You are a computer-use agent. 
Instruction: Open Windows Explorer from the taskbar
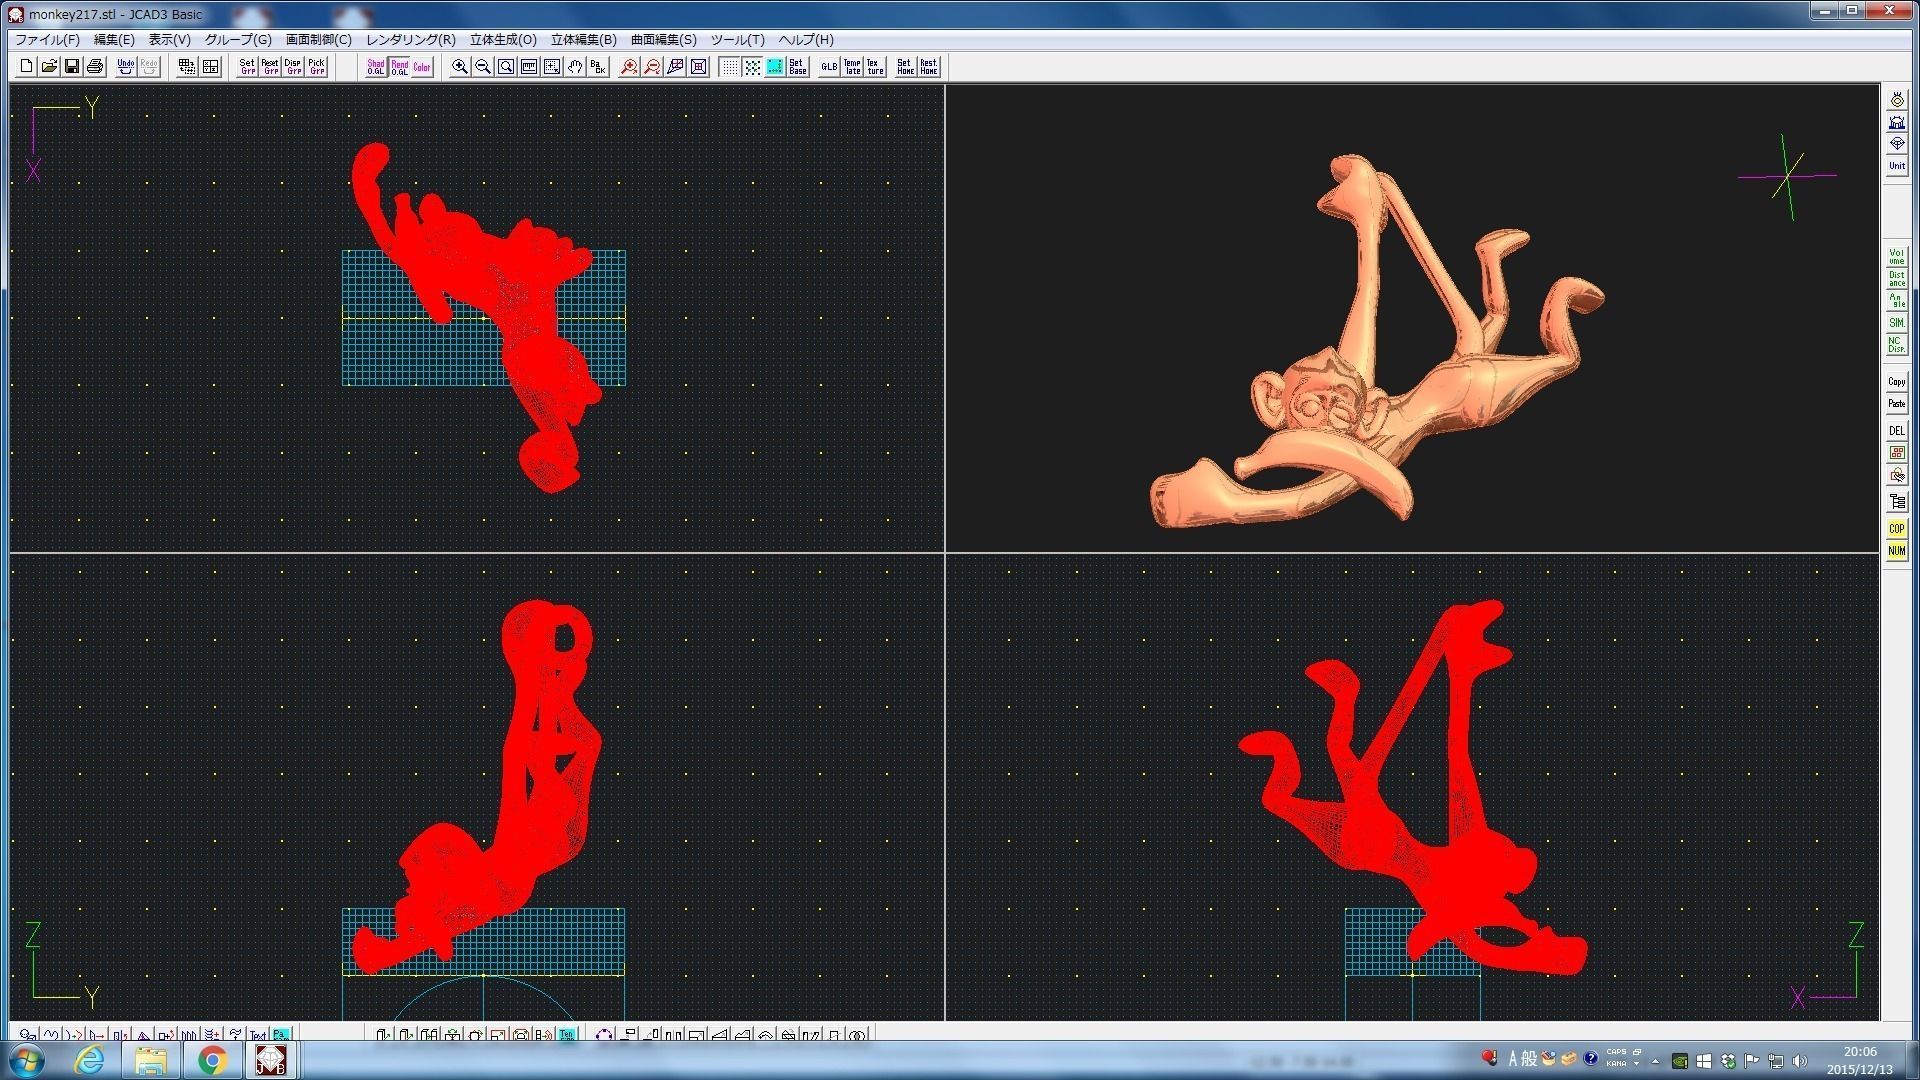[x=151, y=1060]
